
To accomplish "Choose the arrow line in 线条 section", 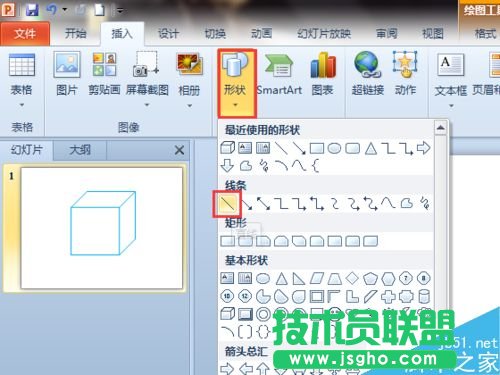I will (246, 203).
